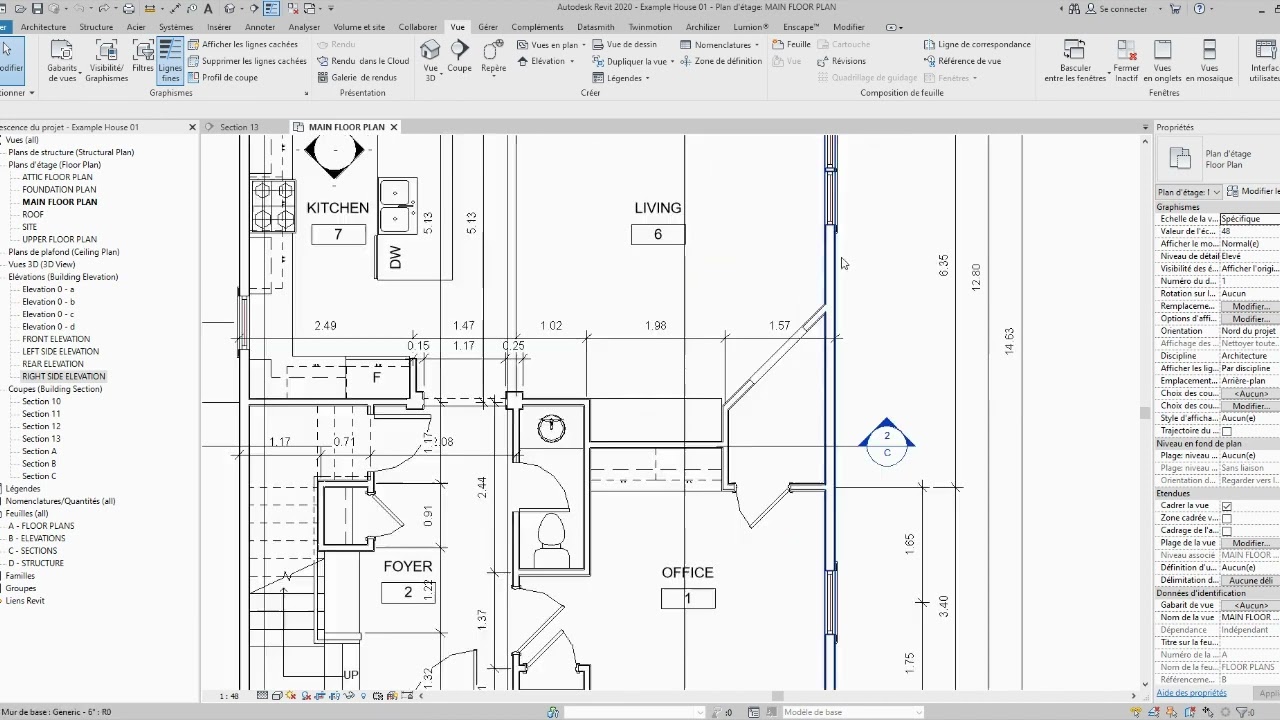Click Basculer entre les fenêtres
This screenshot has height=720, width=1280.
(1075, 61)
